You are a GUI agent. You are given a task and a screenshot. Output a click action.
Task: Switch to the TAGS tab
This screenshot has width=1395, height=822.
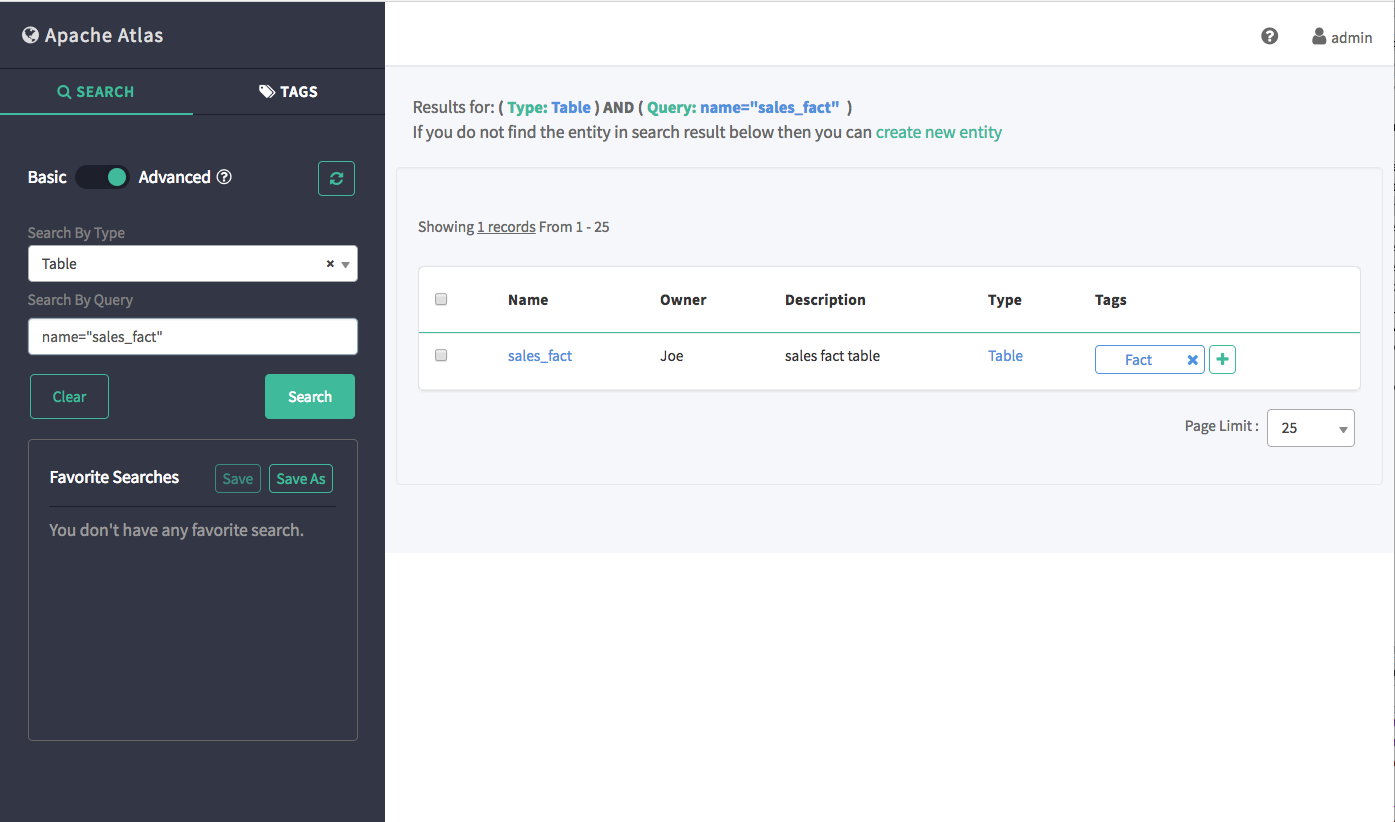[289, 92]
